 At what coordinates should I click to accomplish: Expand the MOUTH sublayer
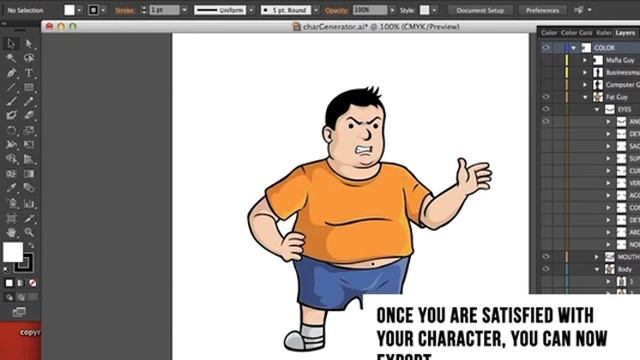596,257
